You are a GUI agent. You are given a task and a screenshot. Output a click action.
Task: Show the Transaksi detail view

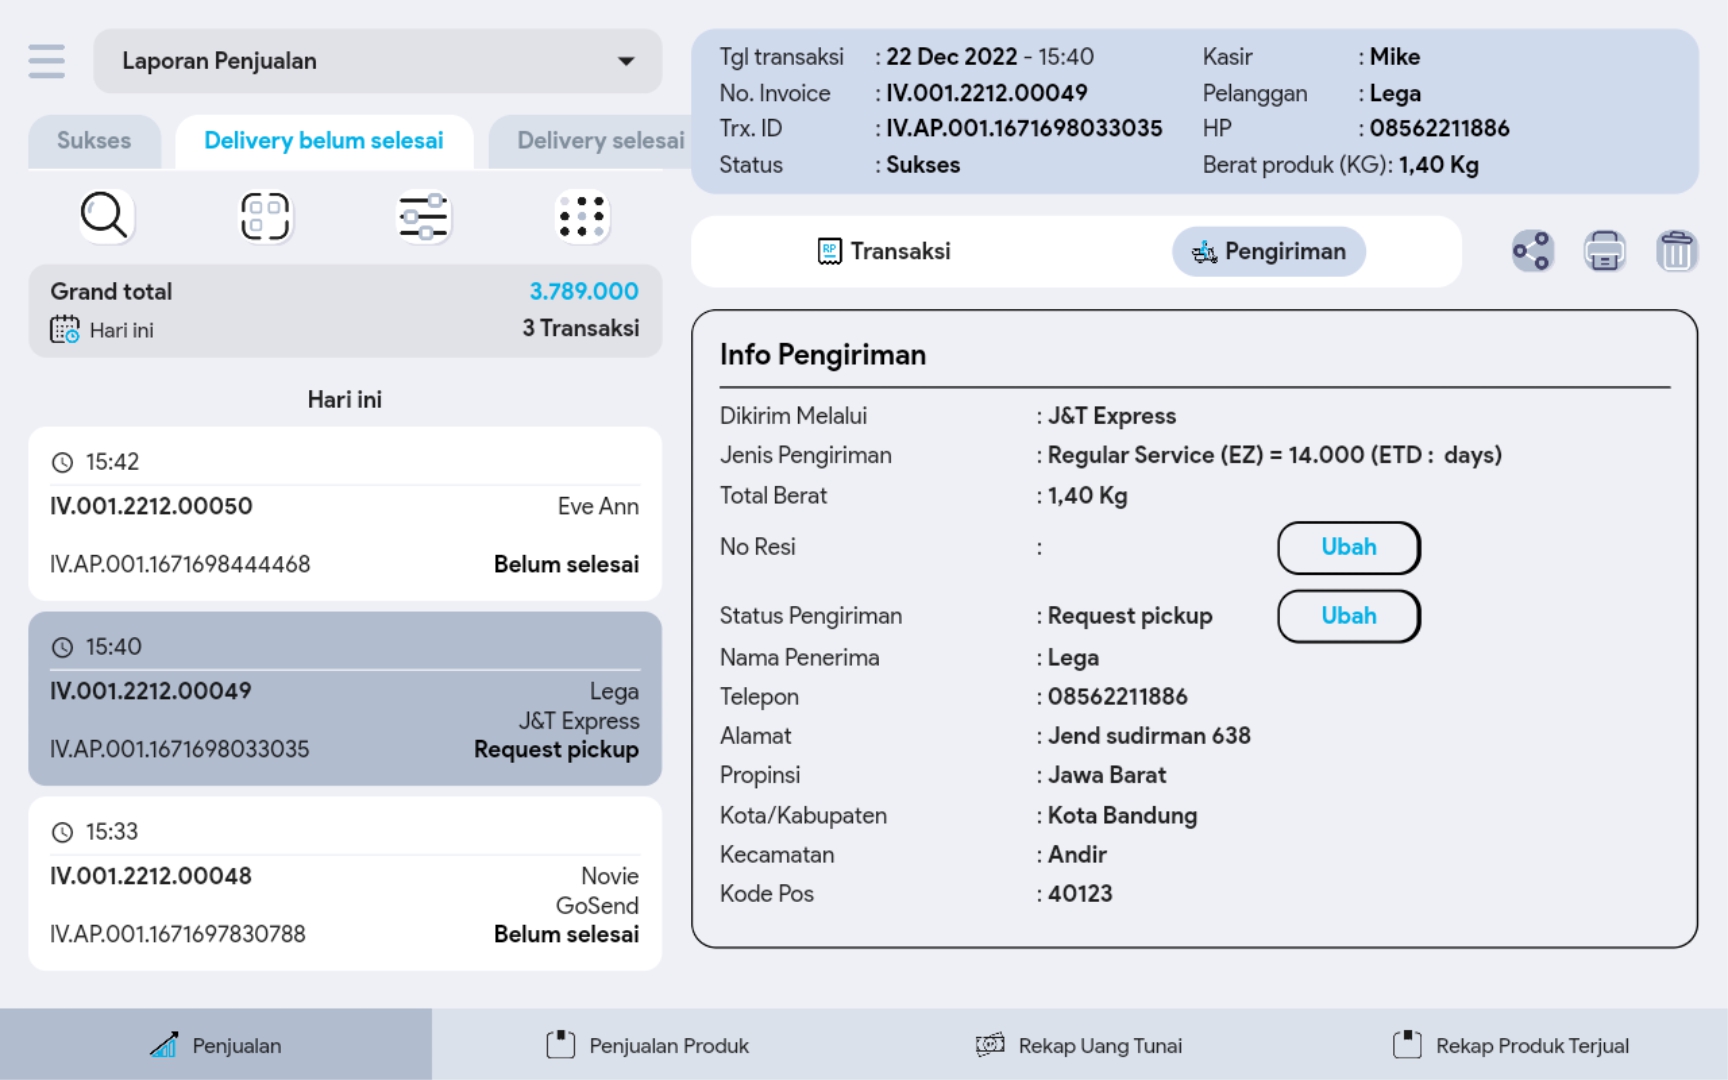[884, 251]
